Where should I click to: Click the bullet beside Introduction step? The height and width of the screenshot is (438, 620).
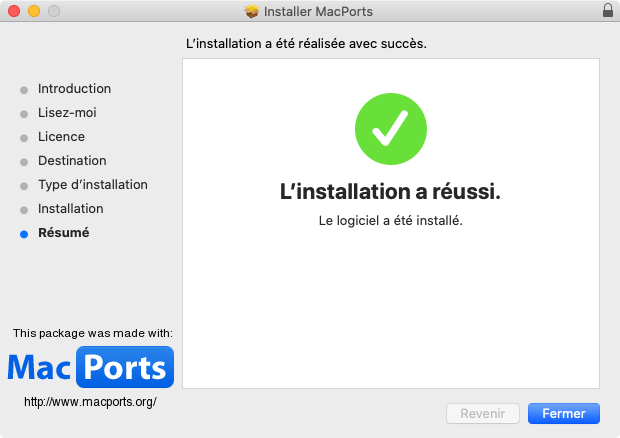(24, 90)
